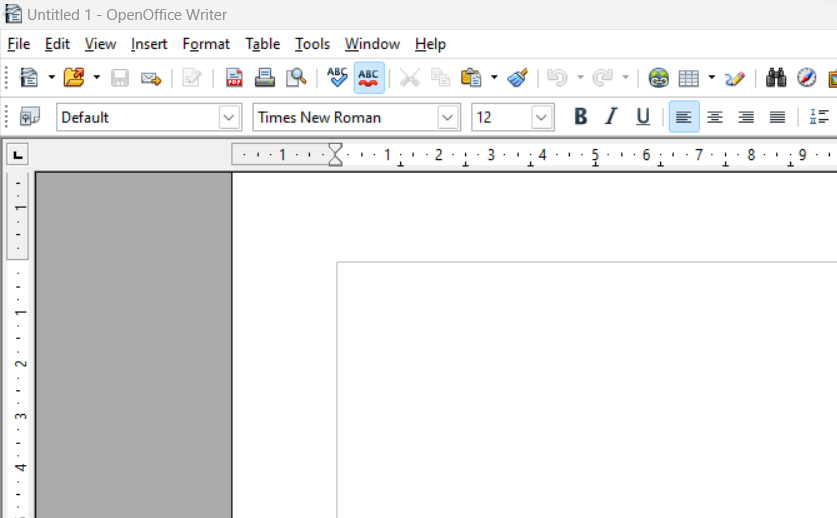Open the Redo history dropdown arrow
This screenshot has height=518, width=837.
(626, 78)
